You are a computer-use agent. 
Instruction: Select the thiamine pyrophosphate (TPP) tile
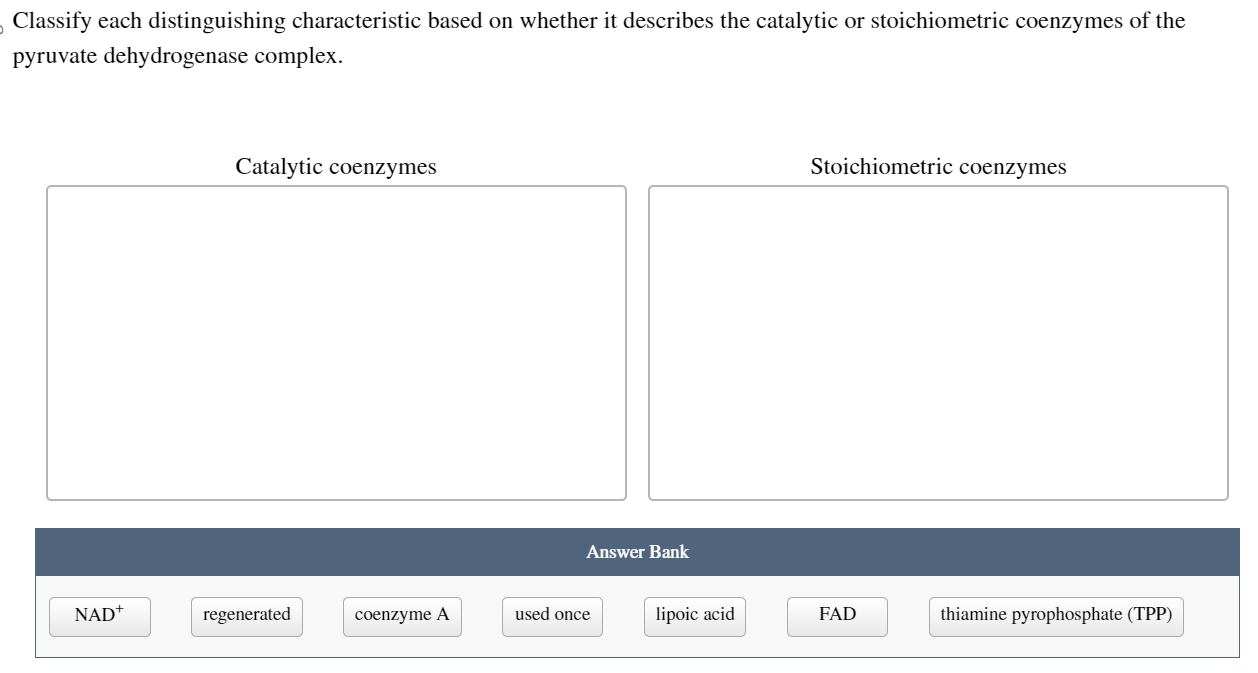1056,616
